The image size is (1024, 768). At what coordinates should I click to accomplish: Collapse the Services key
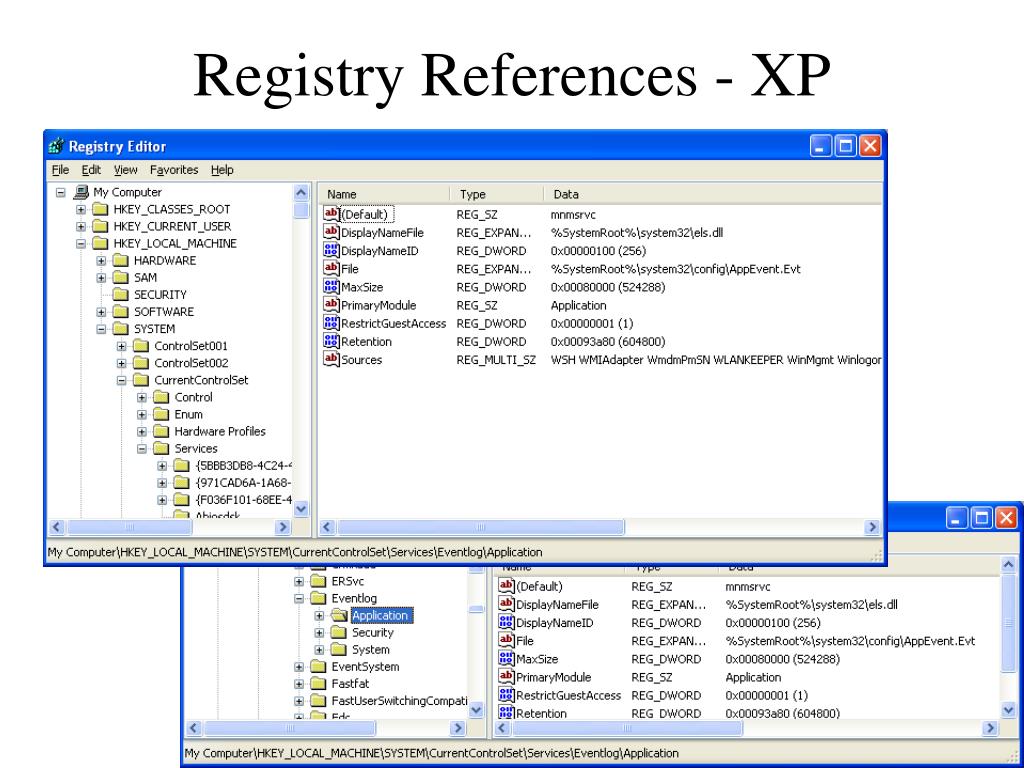(x=142, y=449)
